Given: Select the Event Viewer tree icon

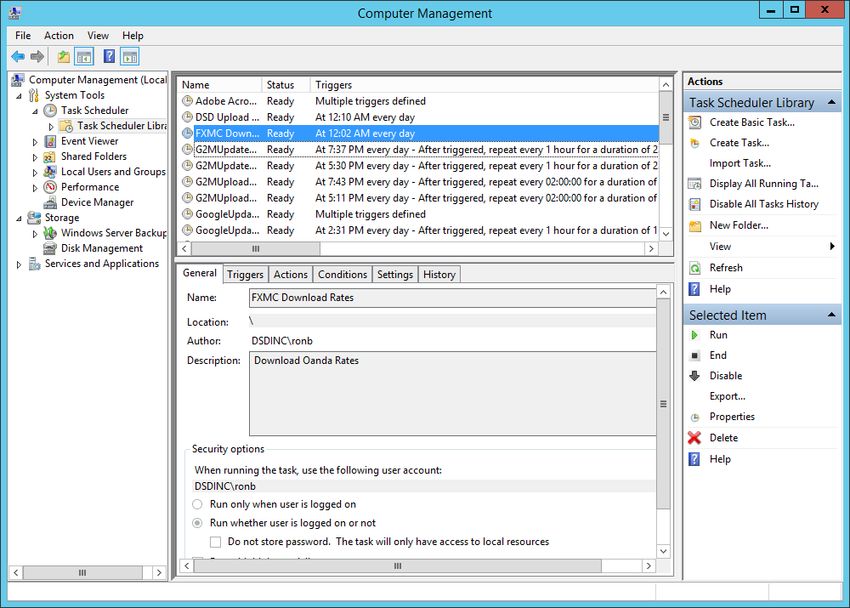Looking at the screenshot, I should coord(50,141).
